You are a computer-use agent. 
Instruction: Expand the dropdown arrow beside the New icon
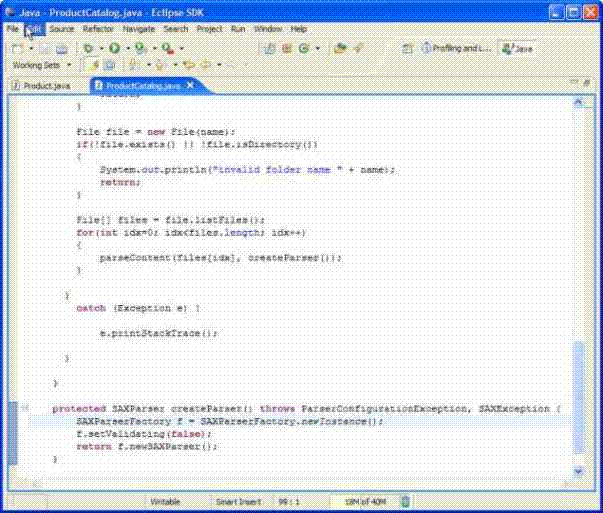tap(31, 48)
